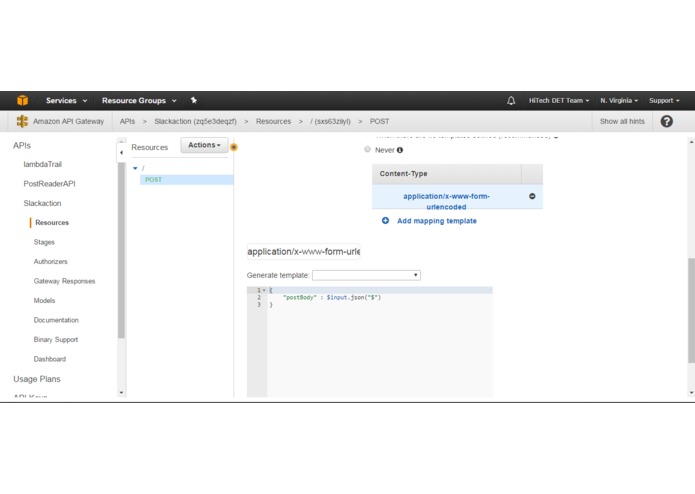Select application/x-www-form-urlencoded content type
This screenshot has width=695, height=494.
(x=446, y=202)
